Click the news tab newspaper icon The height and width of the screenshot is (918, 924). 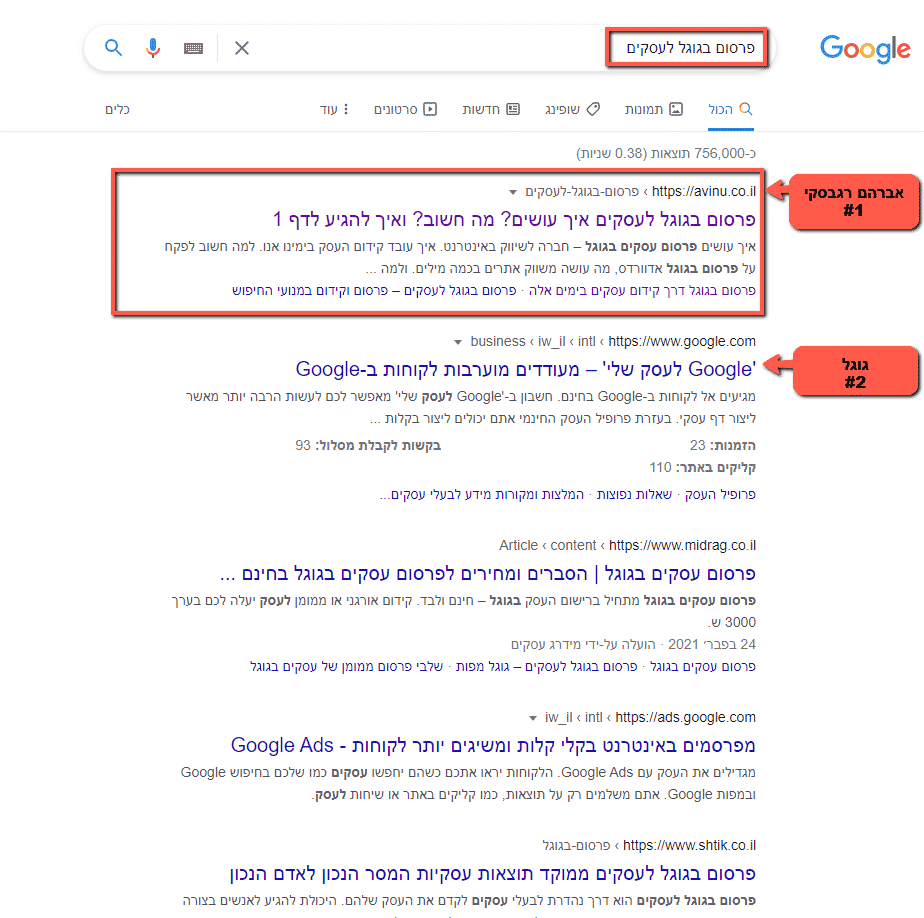tap(513, 109)
